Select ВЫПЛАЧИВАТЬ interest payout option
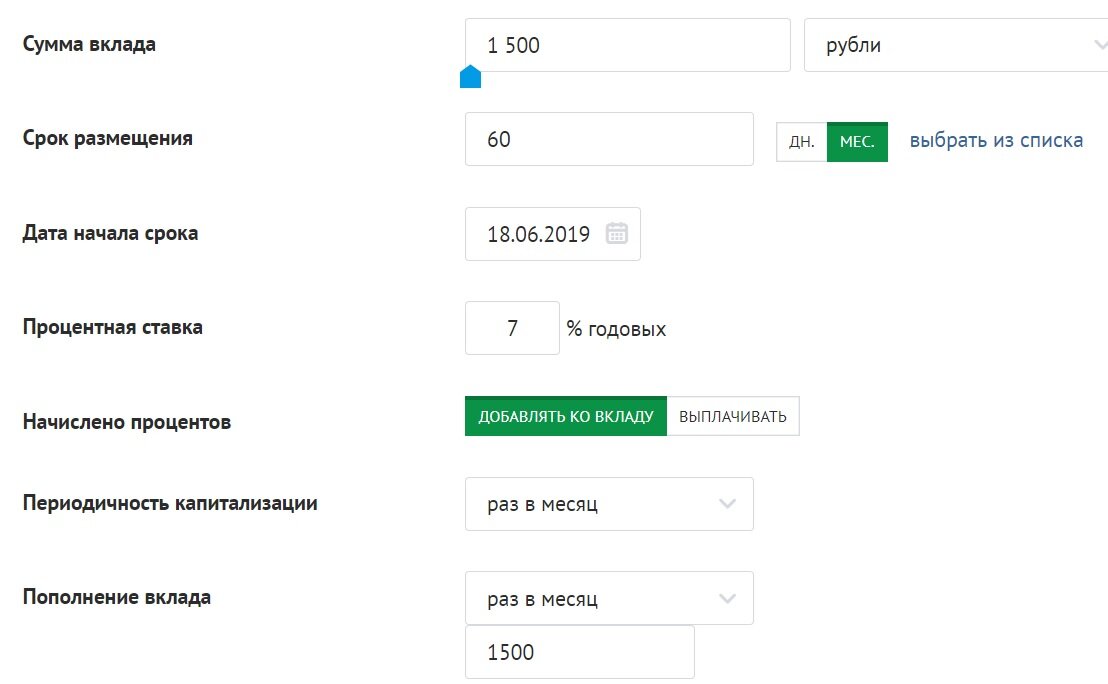This screenshot has width=1108, height=684. click(x=733, y=416)
